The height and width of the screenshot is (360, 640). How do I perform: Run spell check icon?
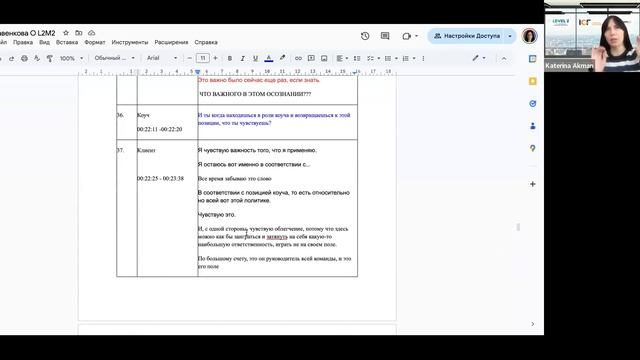(x=37, y=58)
